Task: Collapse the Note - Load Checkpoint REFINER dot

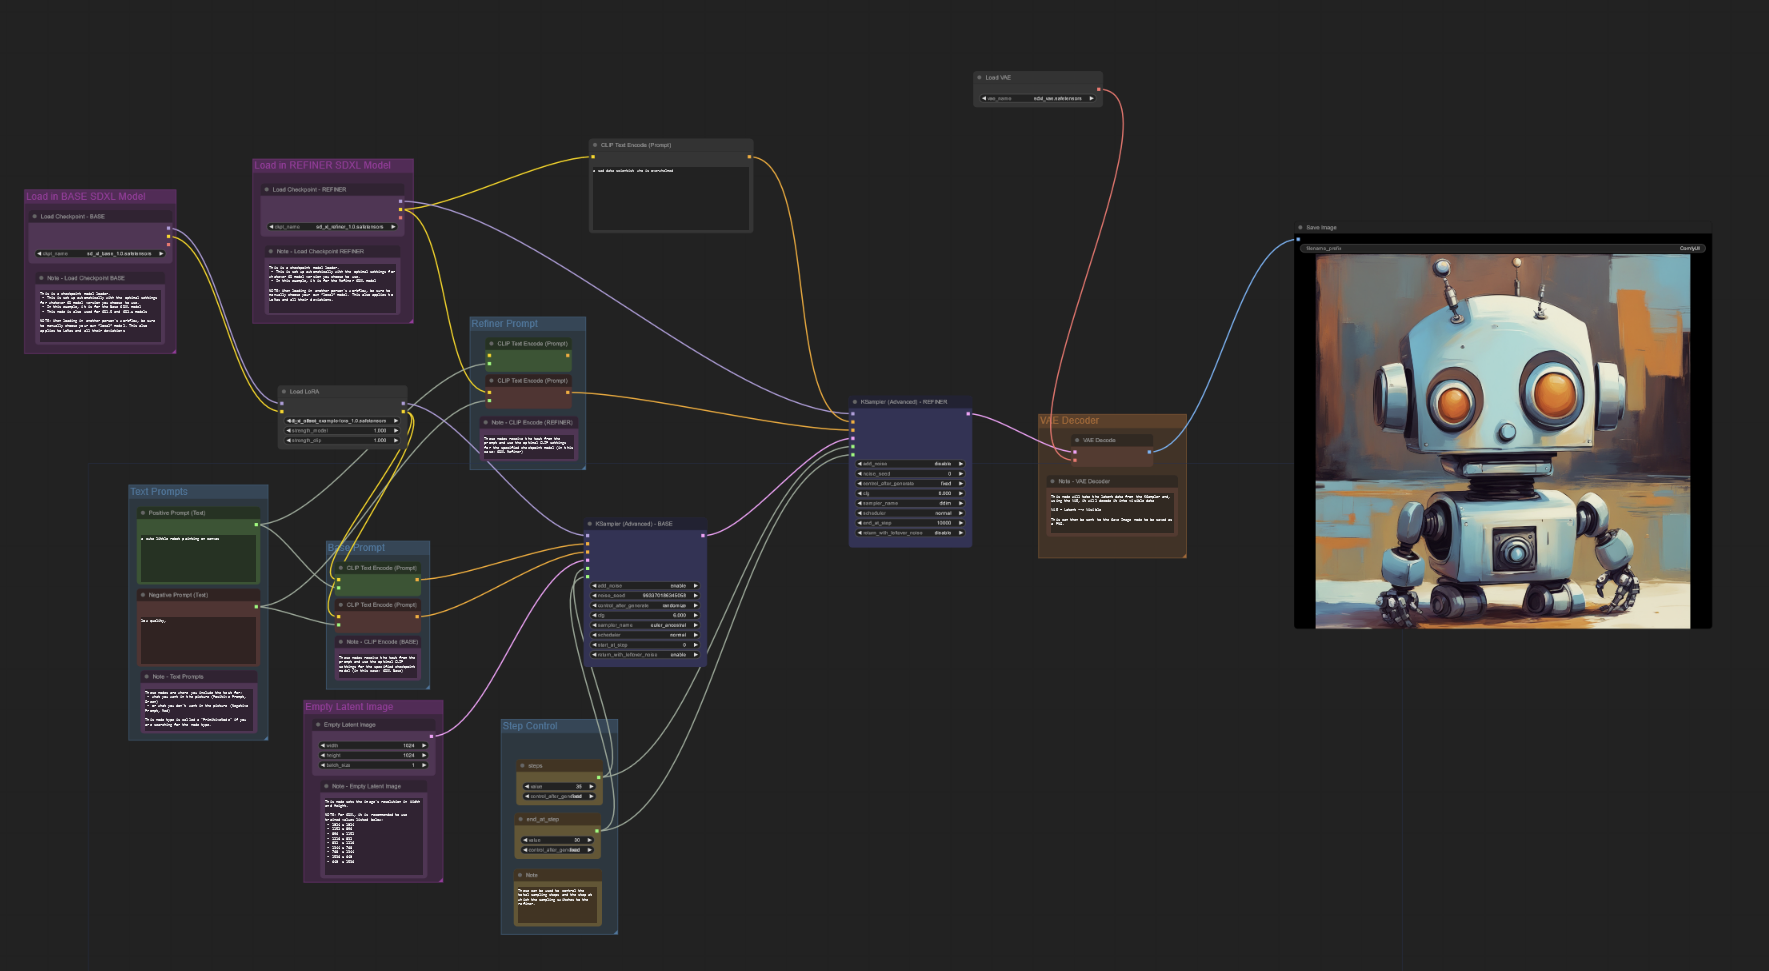Action: (x=271, y=251)
